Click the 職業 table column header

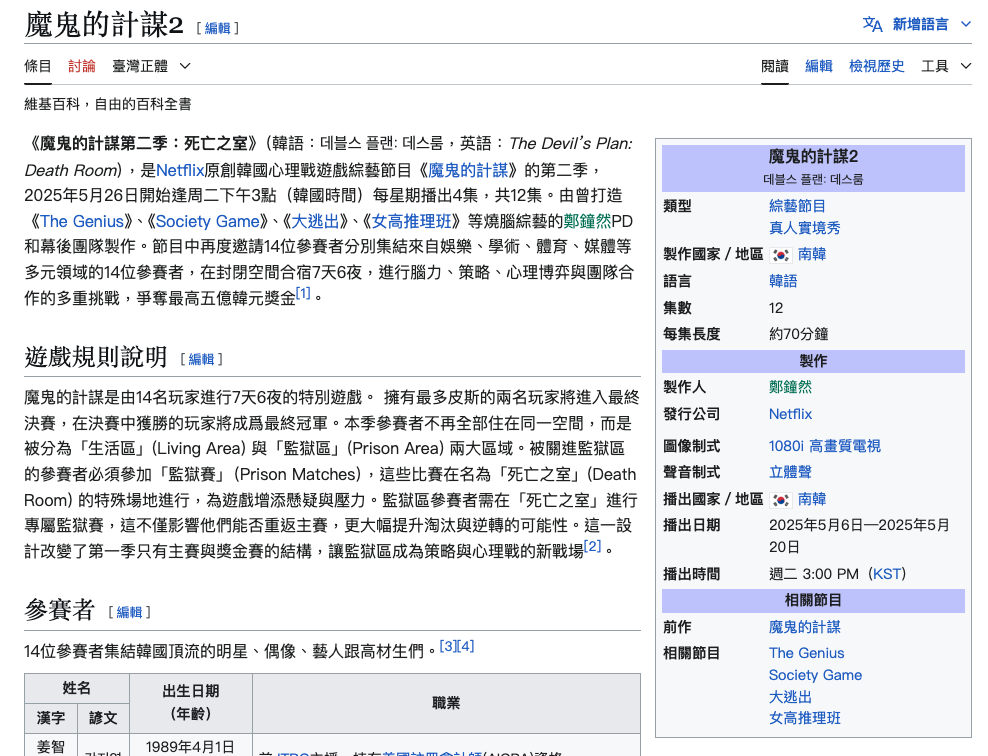point(447,703)
